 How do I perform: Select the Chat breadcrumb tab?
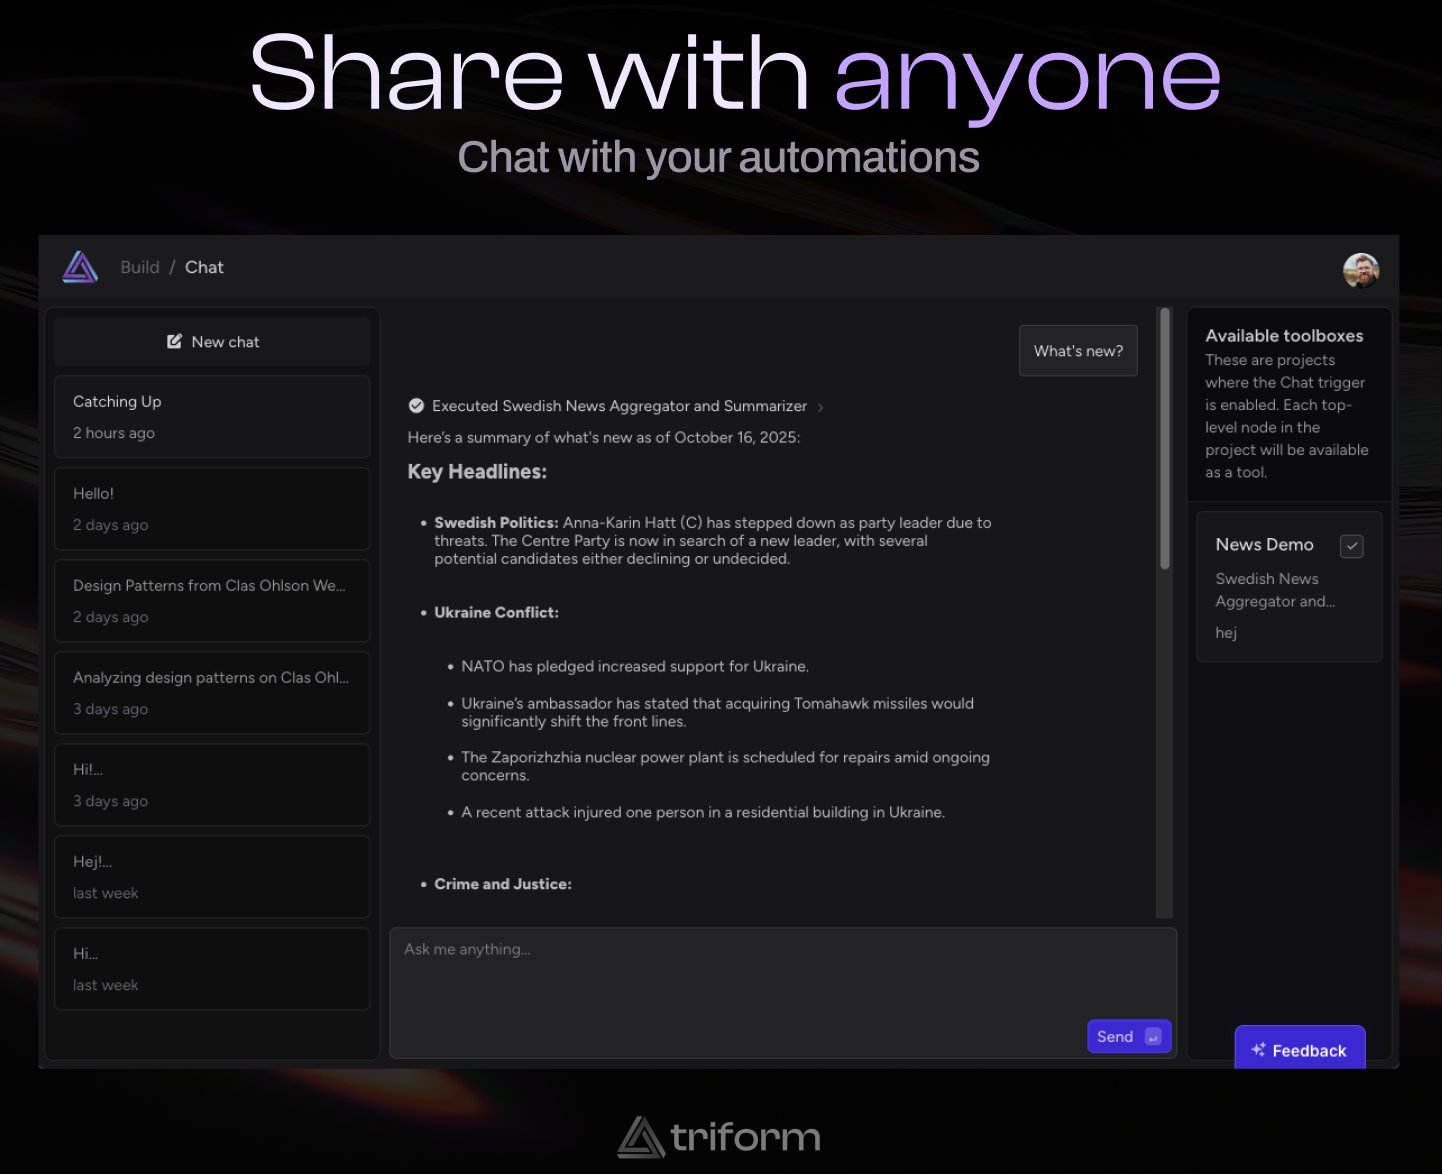(204, 267)
